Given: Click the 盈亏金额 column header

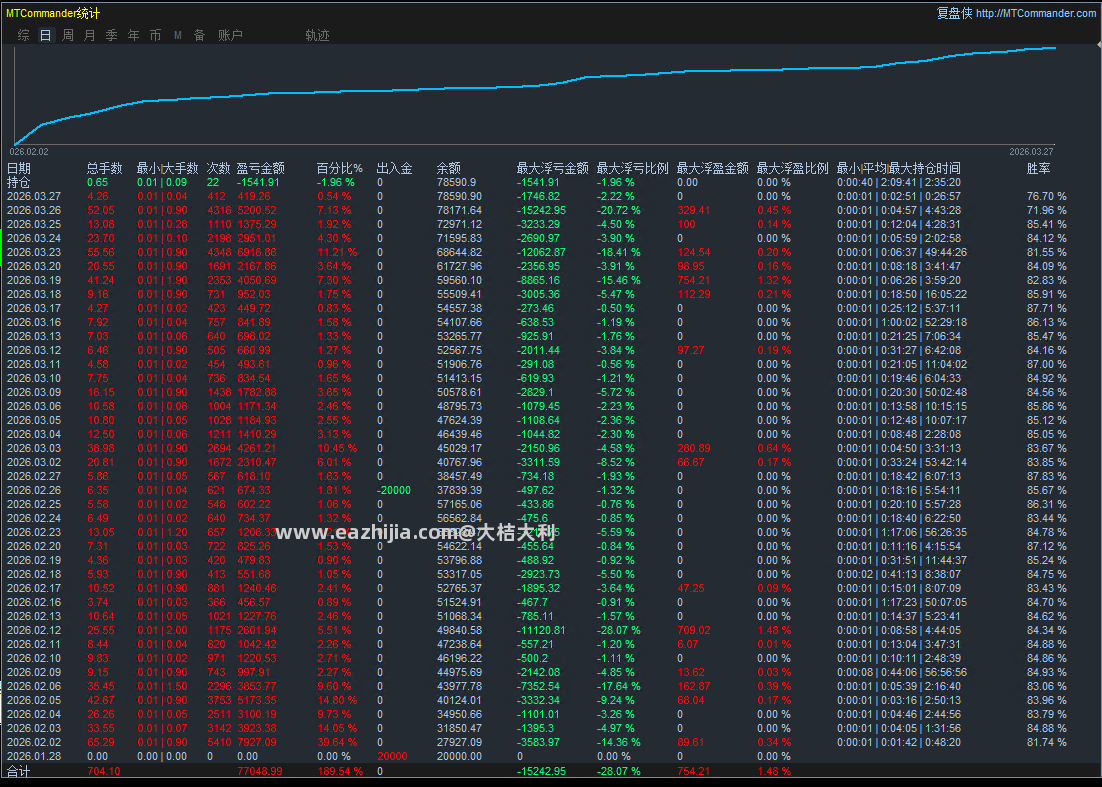Looking at the screenshot, I should pyautogui.click(x=261, y=169).
